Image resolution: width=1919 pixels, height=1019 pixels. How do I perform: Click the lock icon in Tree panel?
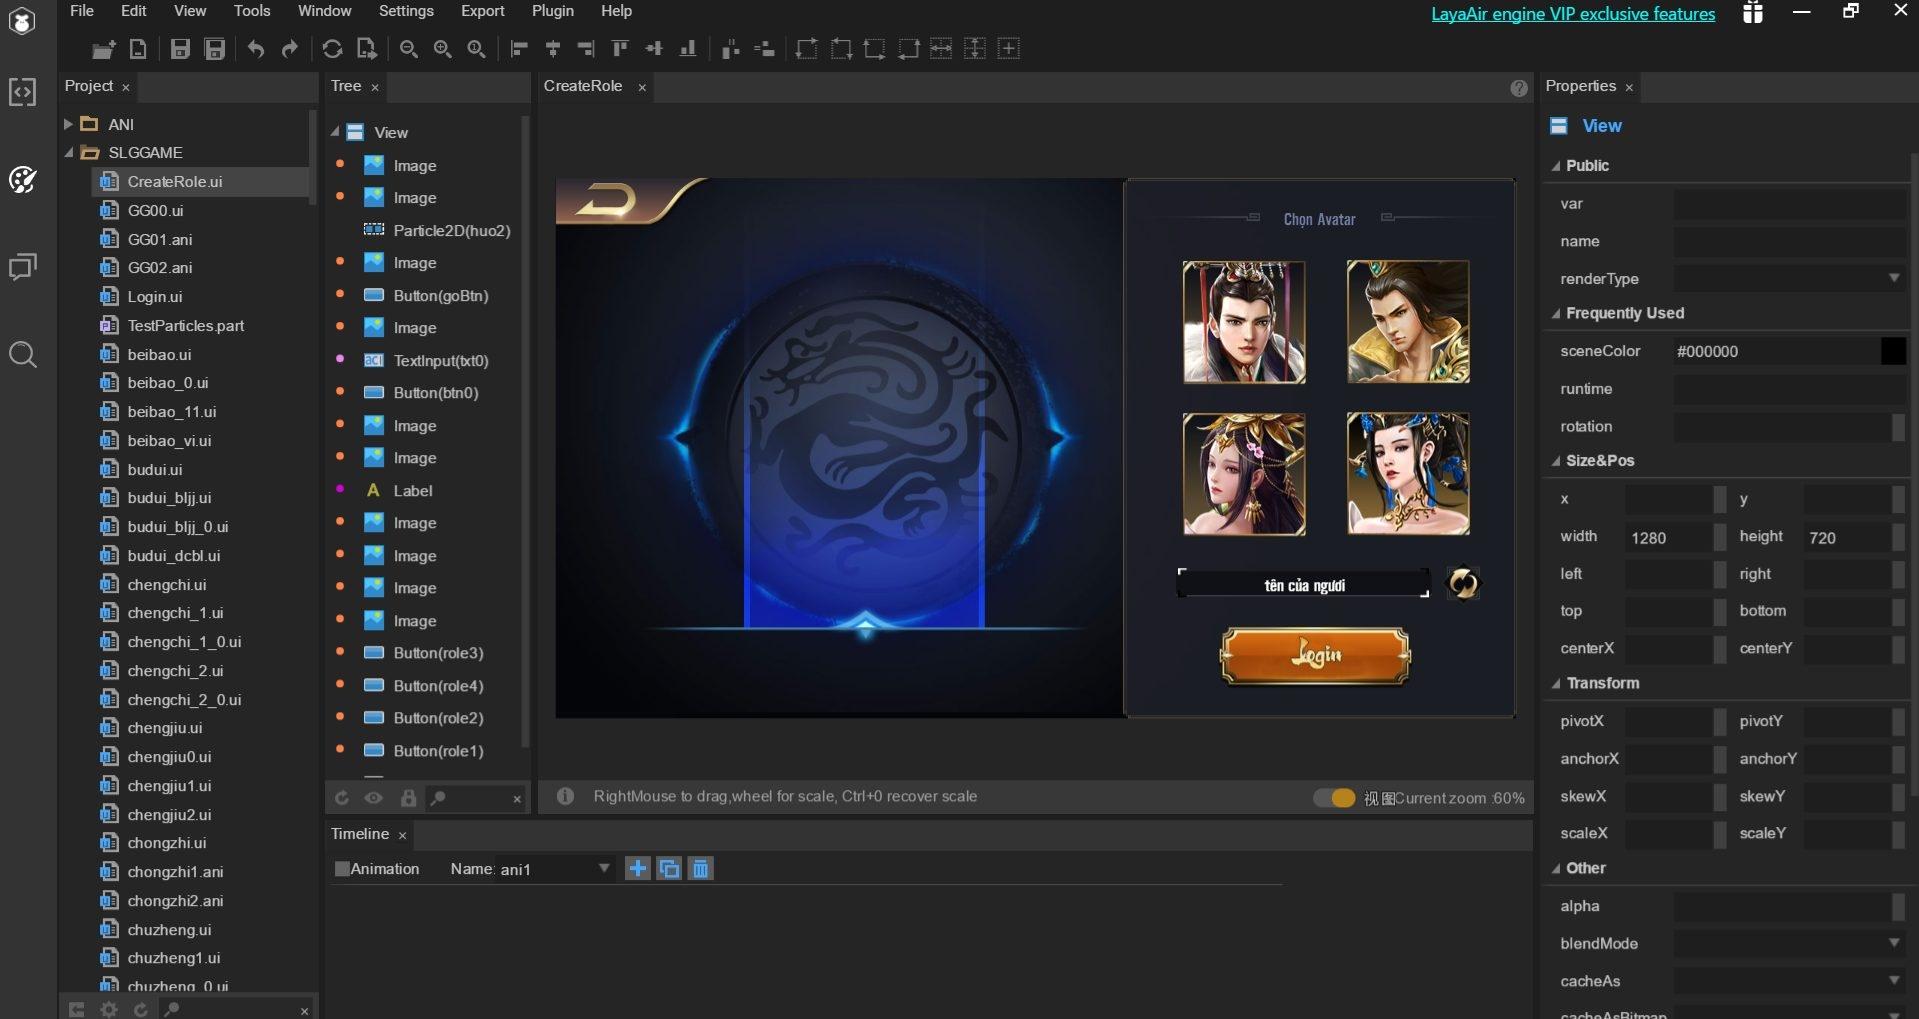coord(408,798)
